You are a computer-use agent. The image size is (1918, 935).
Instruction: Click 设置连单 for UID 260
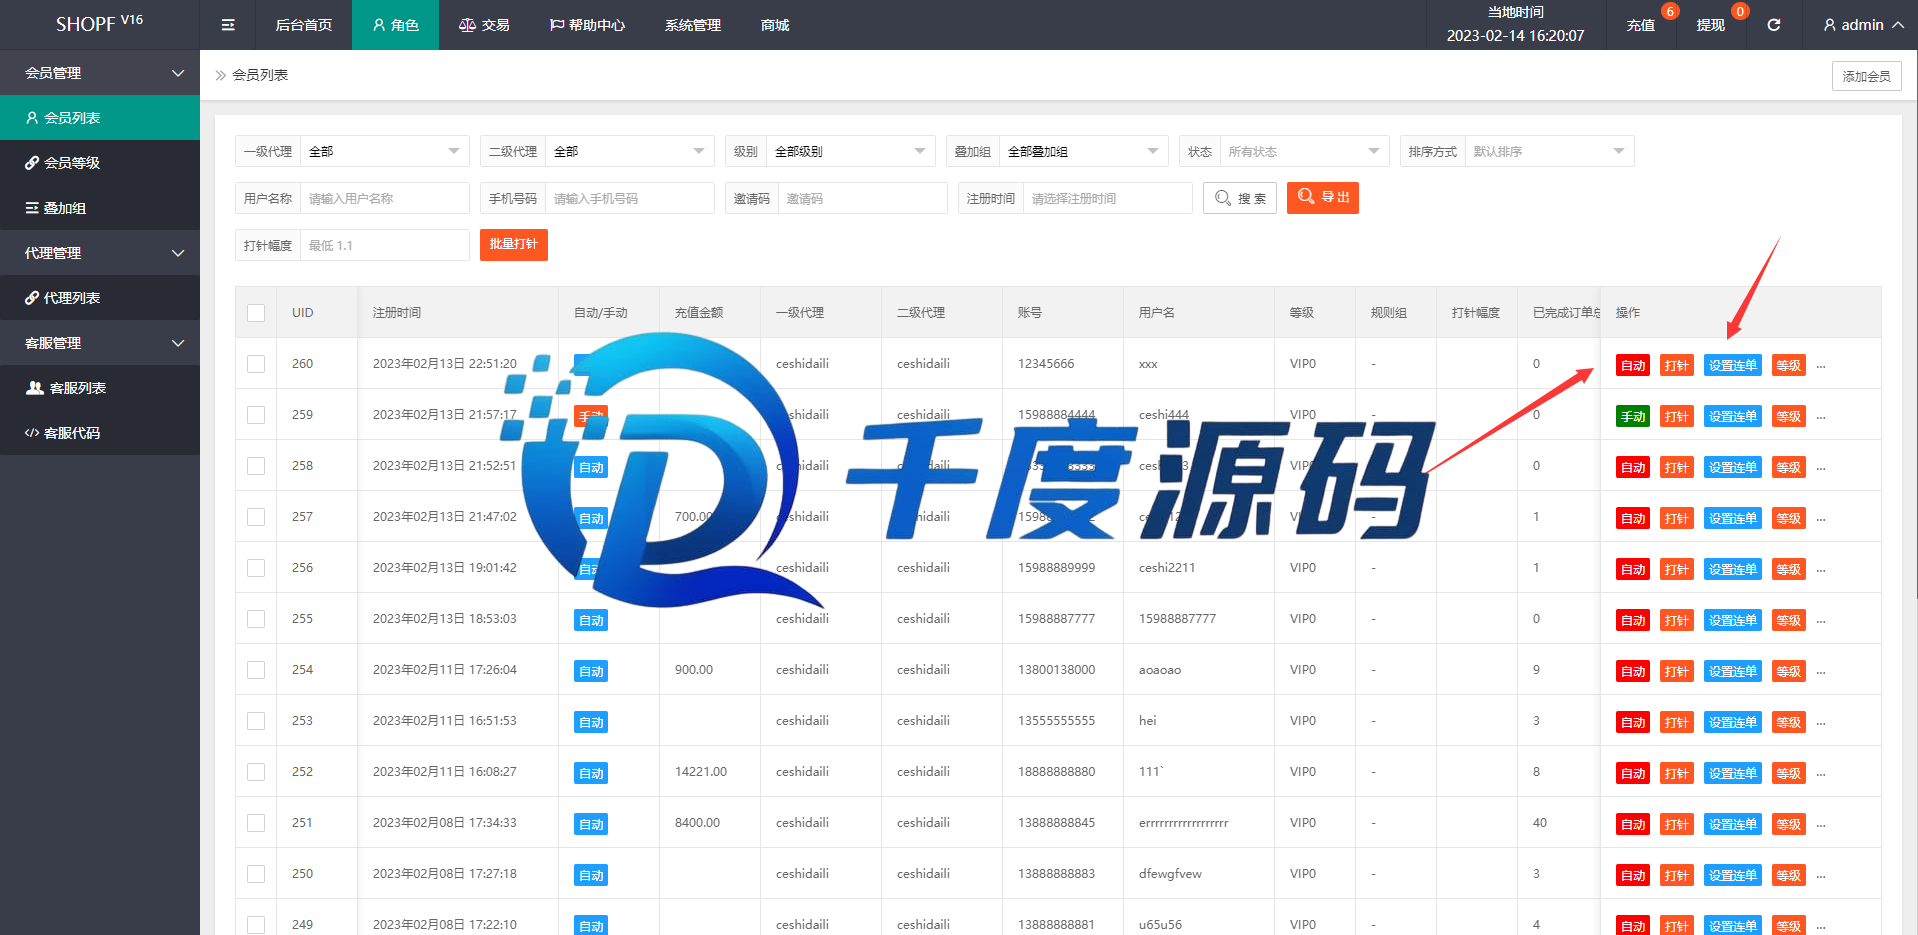point(1733,365)
